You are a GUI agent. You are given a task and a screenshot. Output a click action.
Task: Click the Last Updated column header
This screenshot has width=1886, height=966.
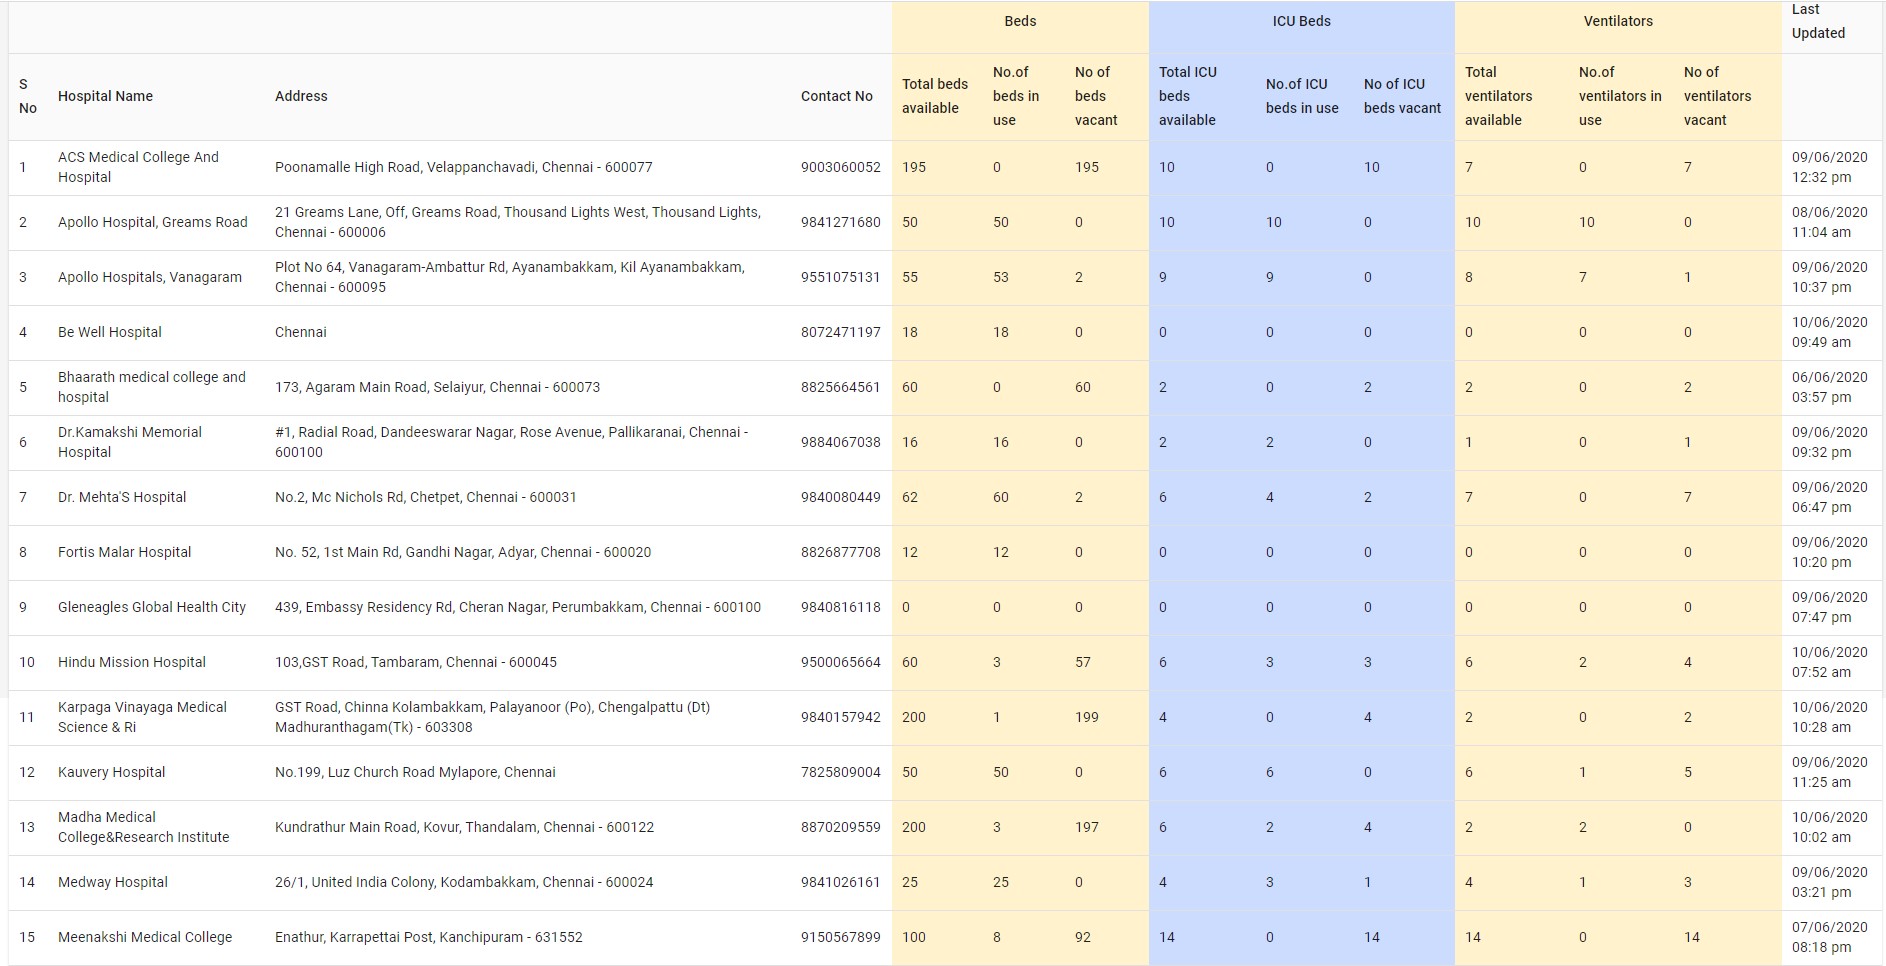pos(1818,21)
